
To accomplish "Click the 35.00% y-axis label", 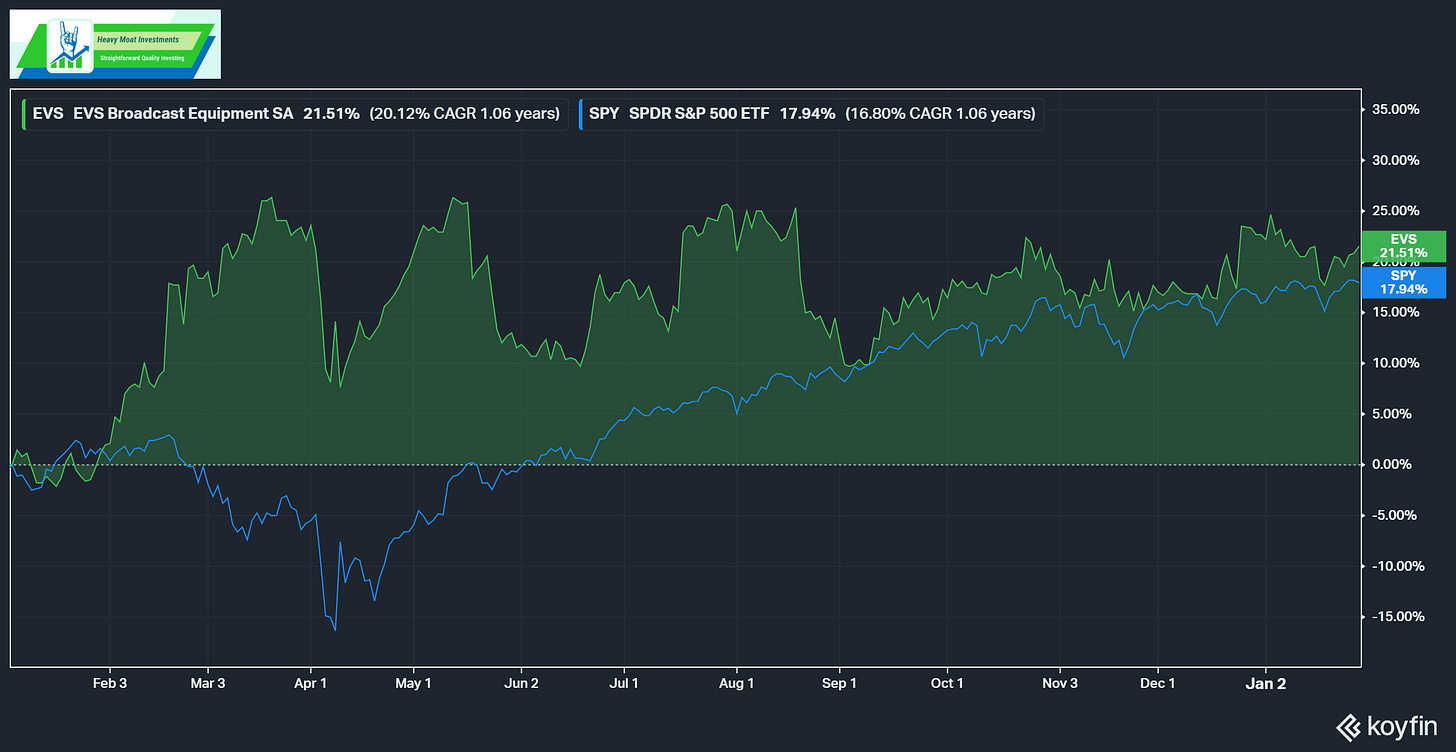I will (x=1398, y=109).
